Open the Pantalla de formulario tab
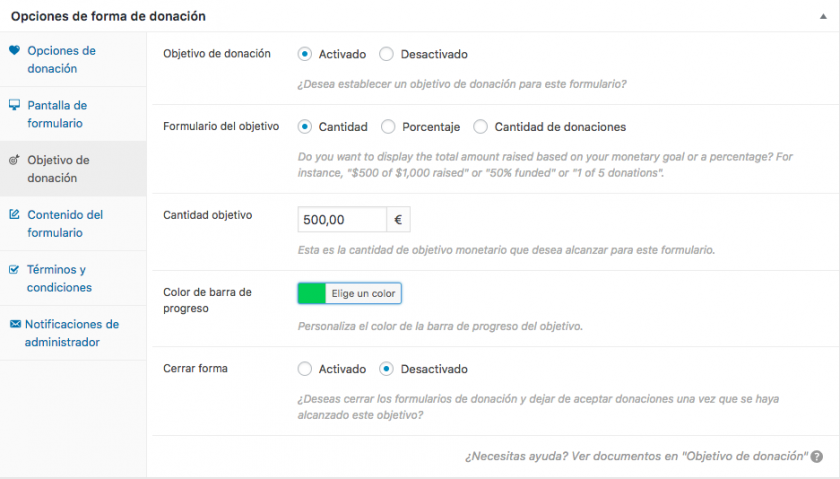 pyautogui.click(x=57, y=114)
